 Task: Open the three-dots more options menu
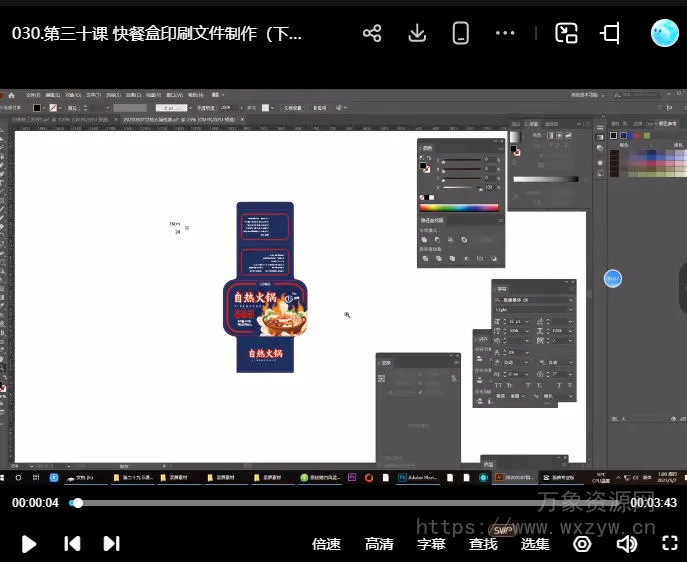[505, 33]
